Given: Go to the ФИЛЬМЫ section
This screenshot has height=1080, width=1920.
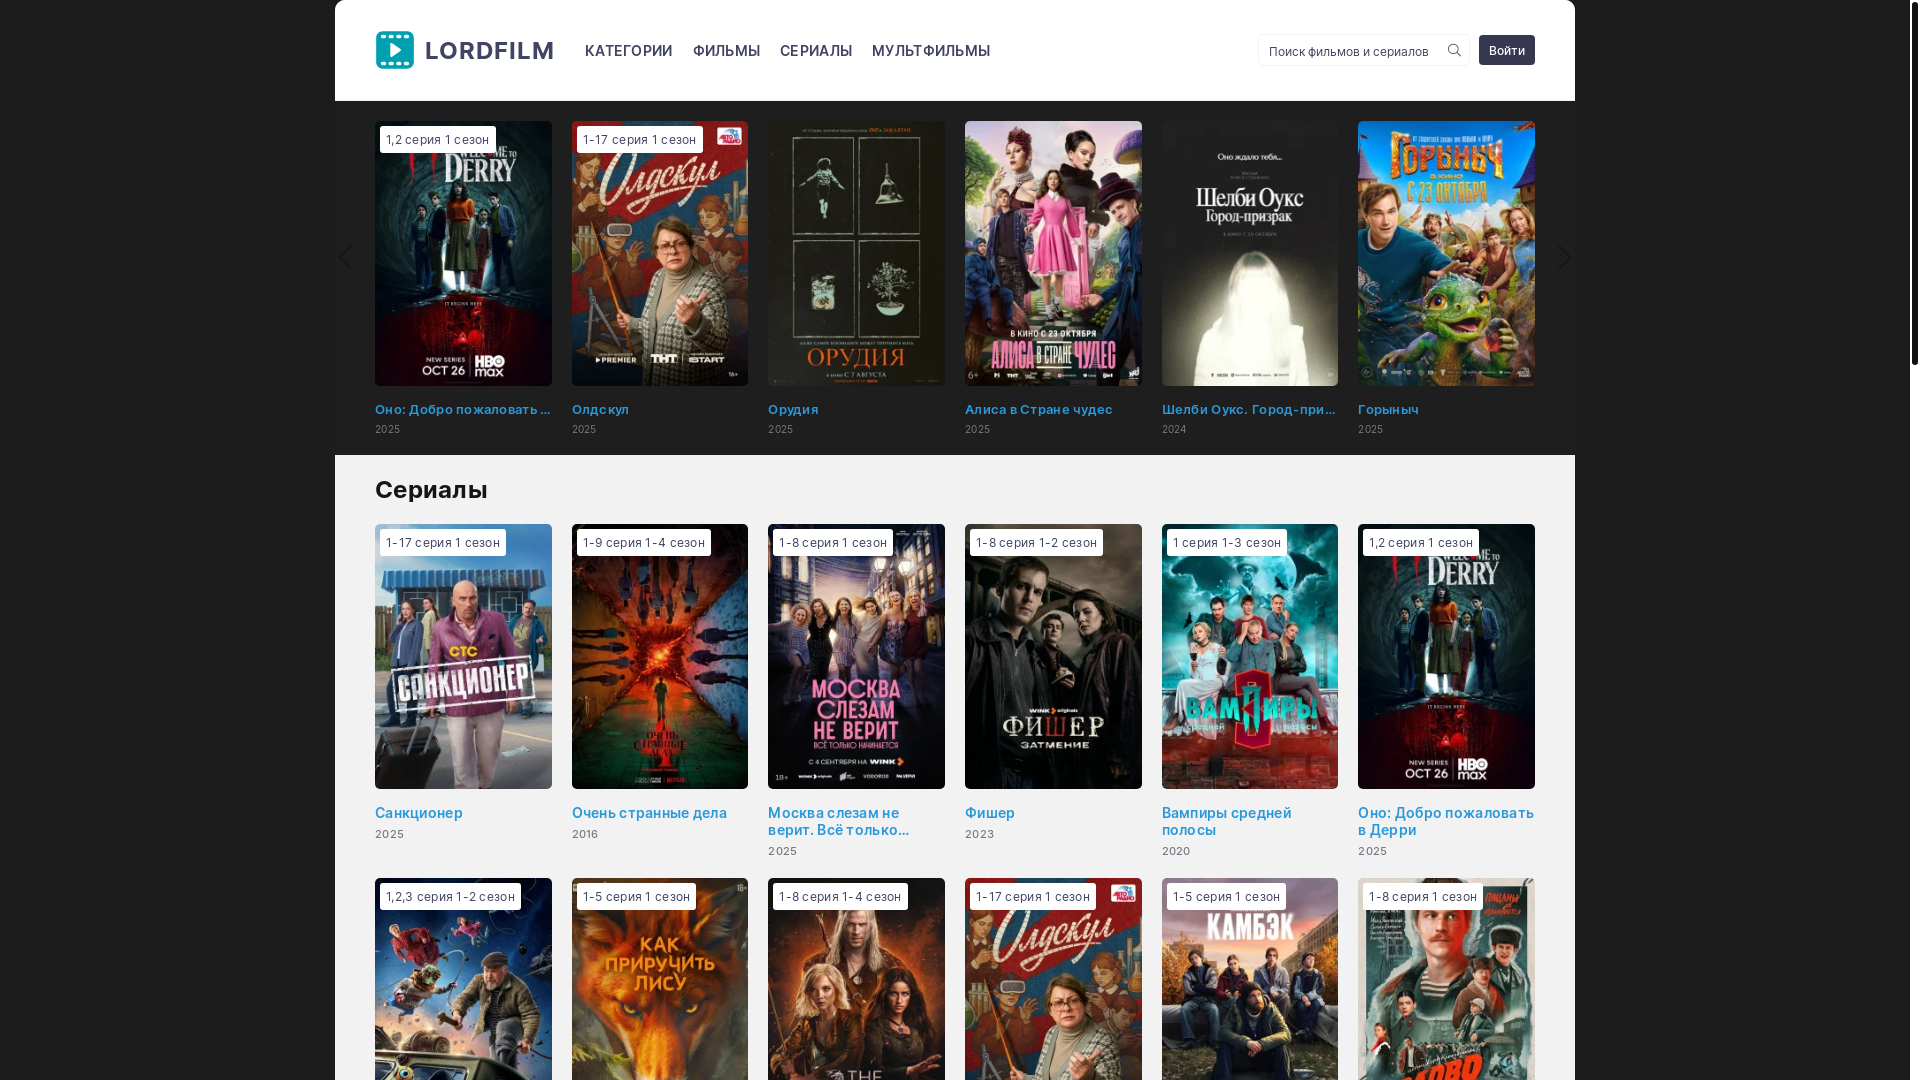Looking at the screenshot, I should click(726, 51).
